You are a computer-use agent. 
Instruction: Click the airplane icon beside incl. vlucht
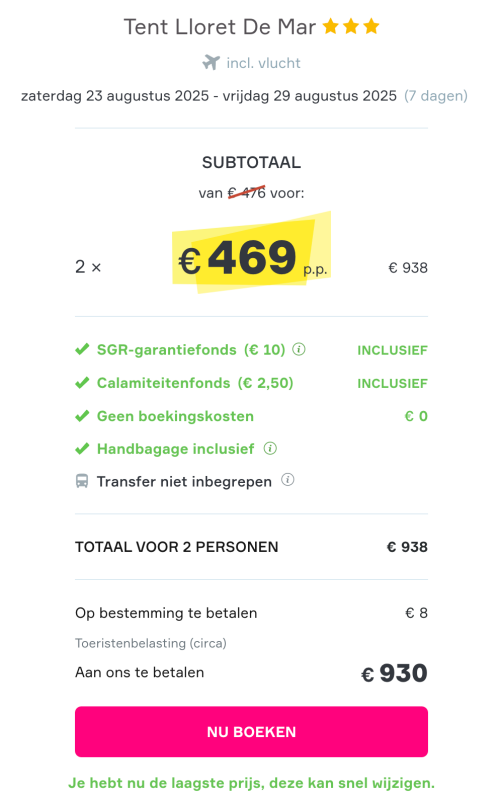pos(211,63)
